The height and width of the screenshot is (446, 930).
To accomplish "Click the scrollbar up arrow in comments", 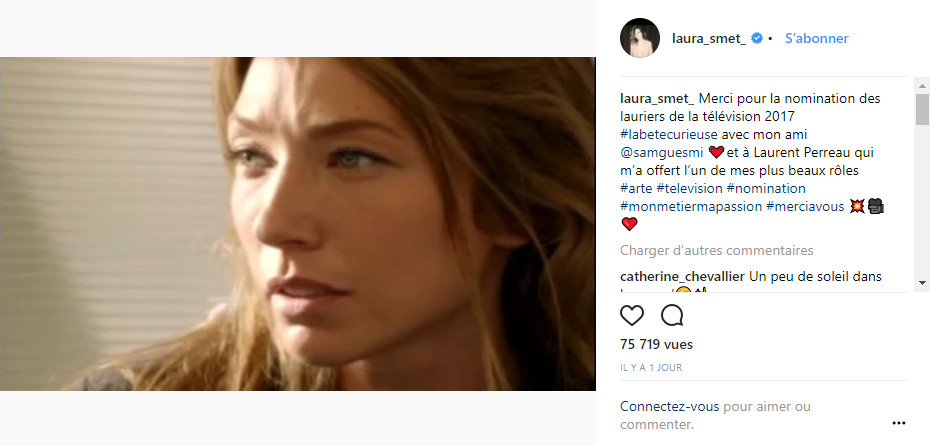I will (x=921, y=88).
